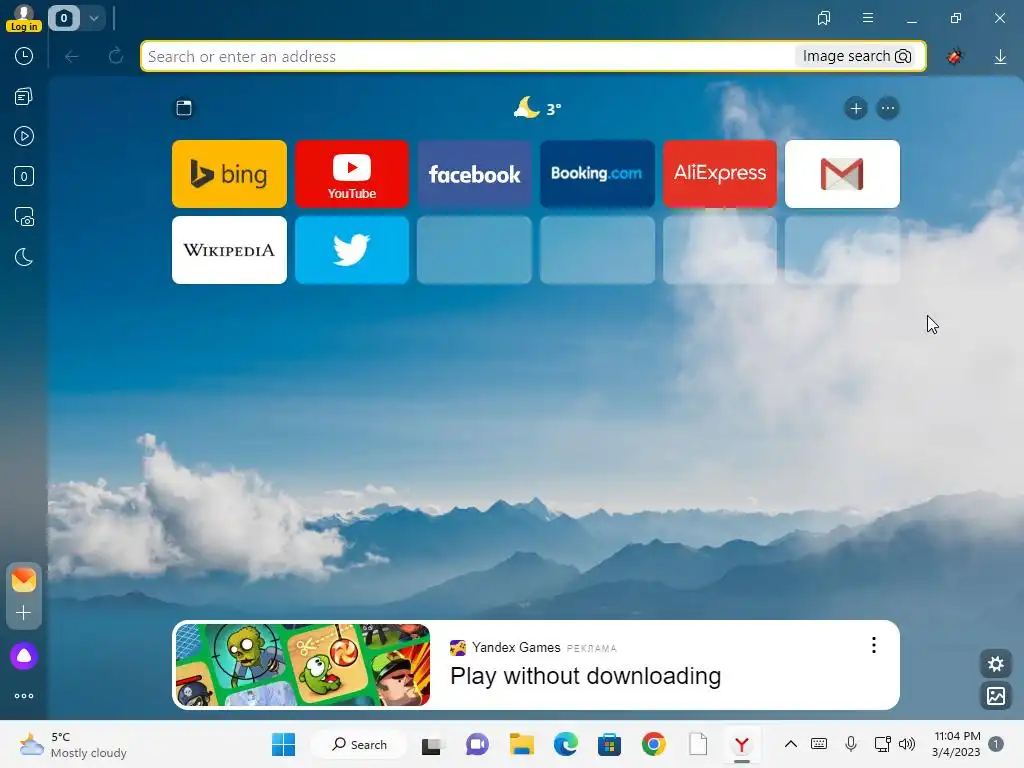Open the blank document icon in taskbar
This screenshot has height=768, width=1024.
698,744
